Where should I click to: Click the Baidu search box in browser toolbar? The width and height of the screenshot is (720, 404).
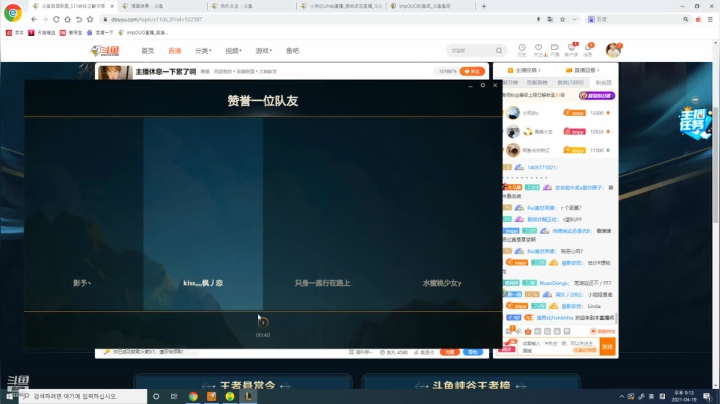click(638, 19)
